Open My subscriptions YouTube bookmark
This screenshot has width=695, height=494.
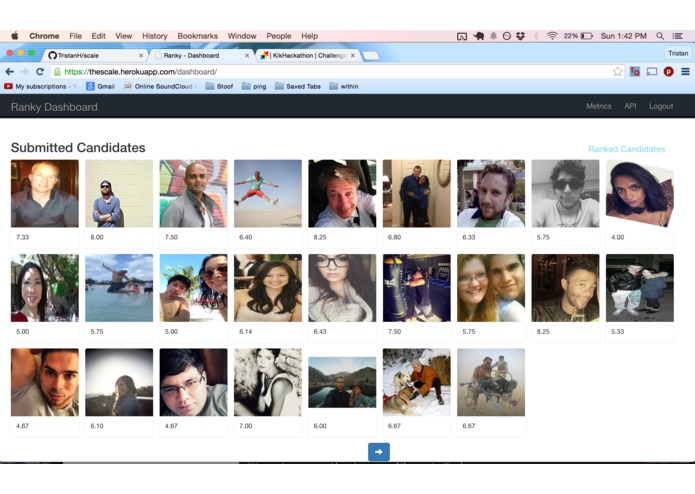40,86
